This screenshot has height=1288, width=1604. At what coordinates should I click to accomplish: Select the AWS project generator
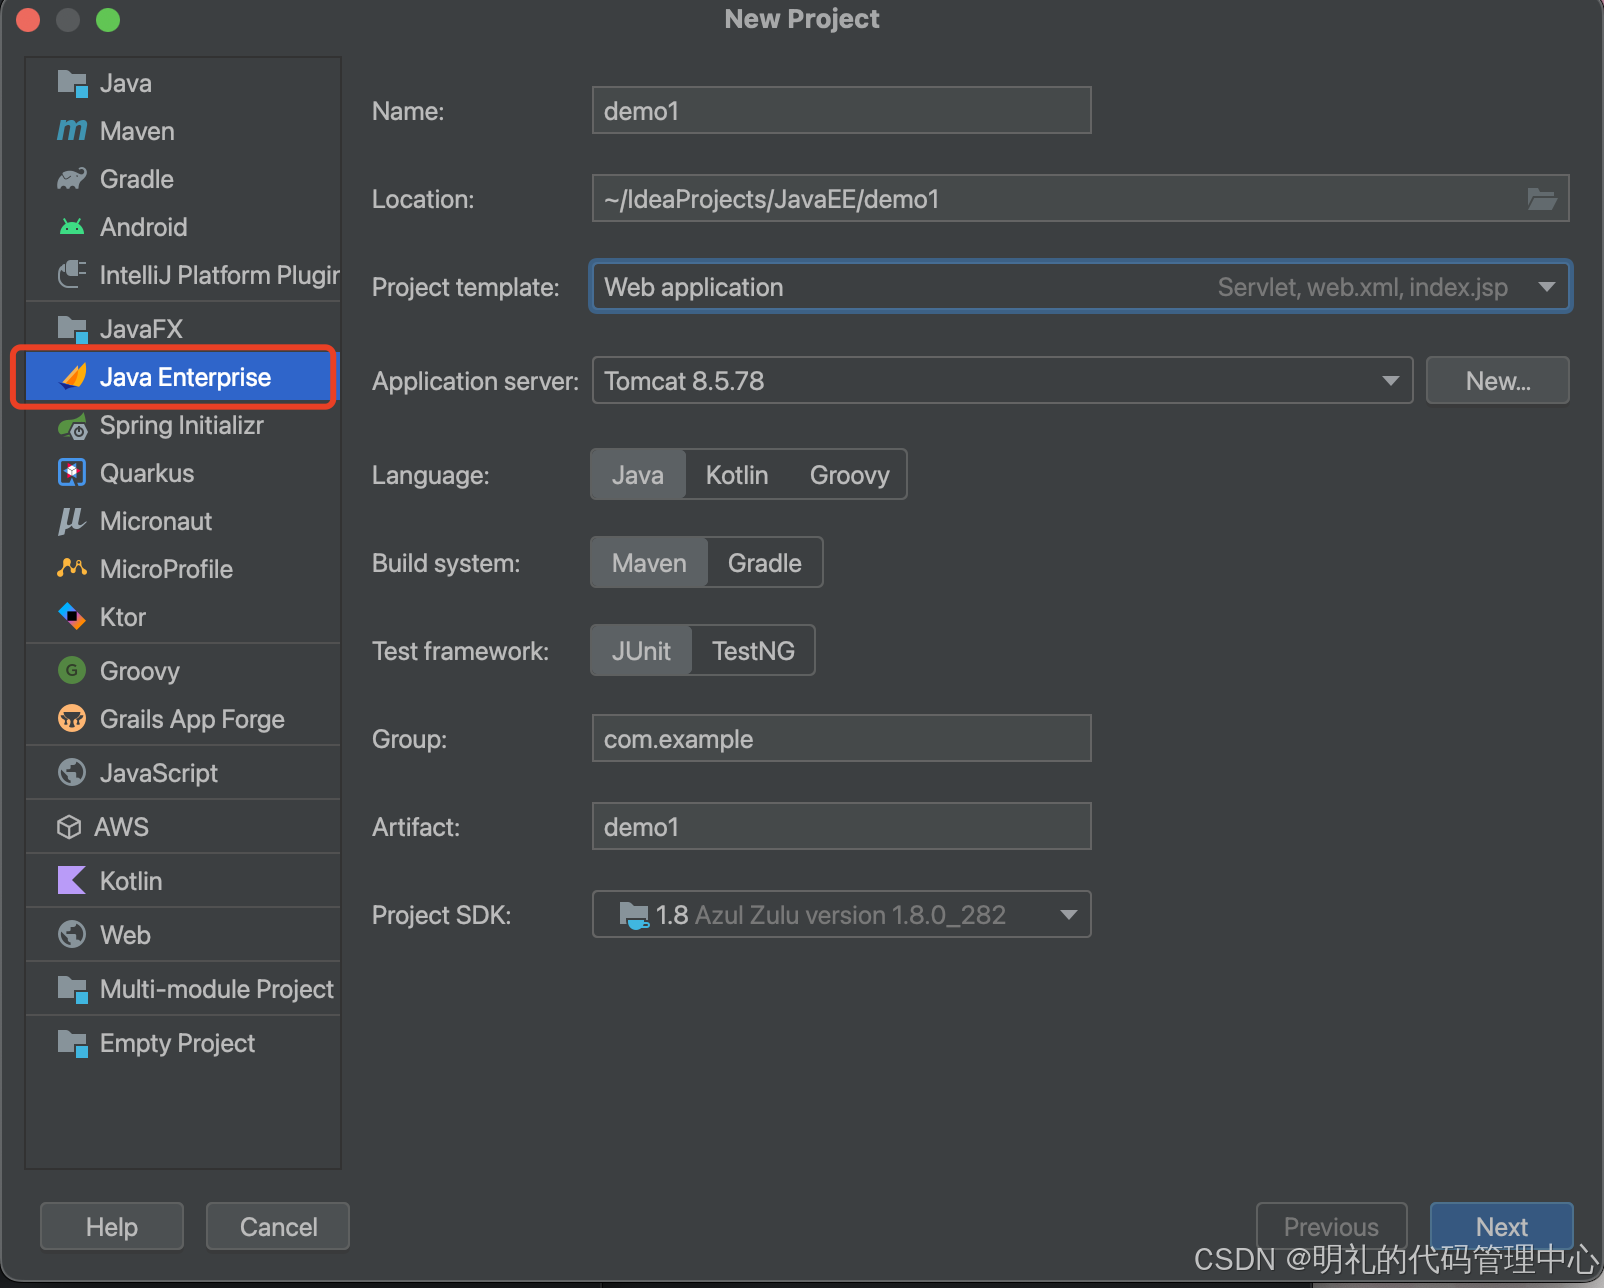121,826
